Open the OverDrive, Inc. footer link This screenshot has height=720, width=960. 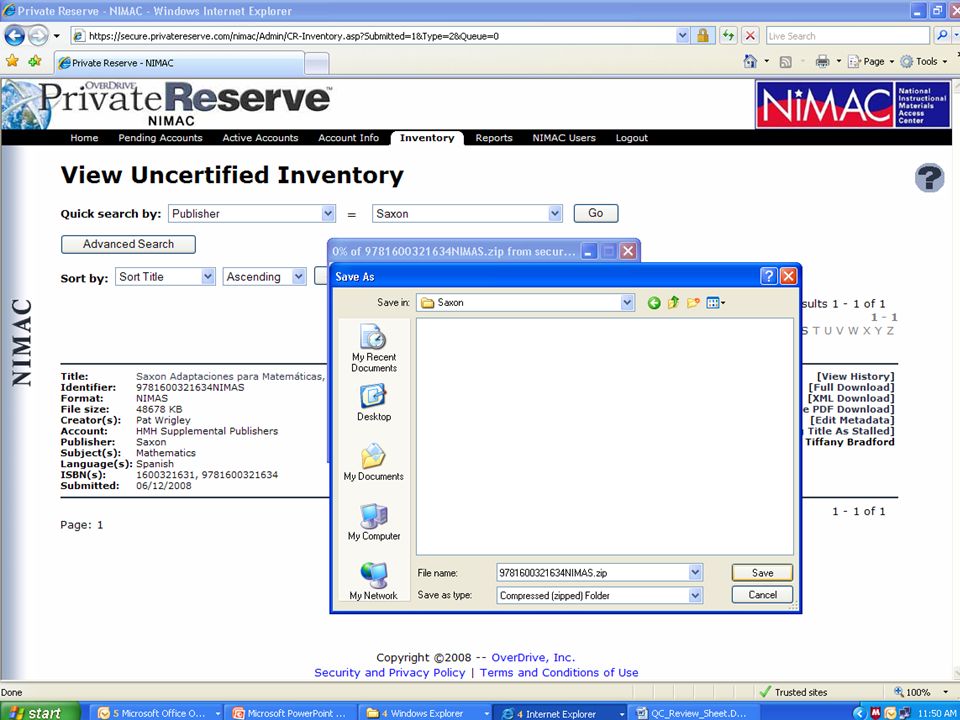533,658
